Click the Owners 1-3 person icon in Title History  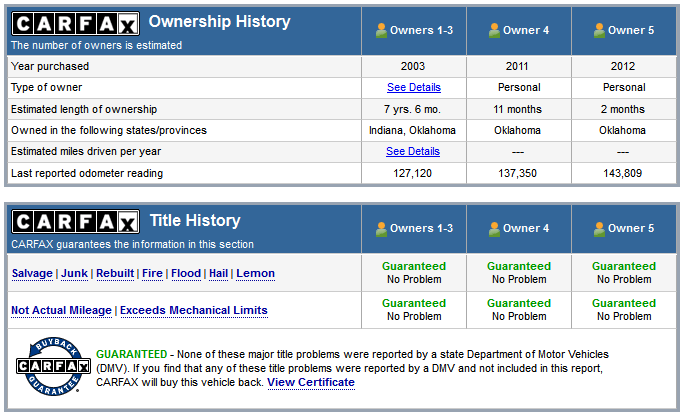click(x=381, y=228)
